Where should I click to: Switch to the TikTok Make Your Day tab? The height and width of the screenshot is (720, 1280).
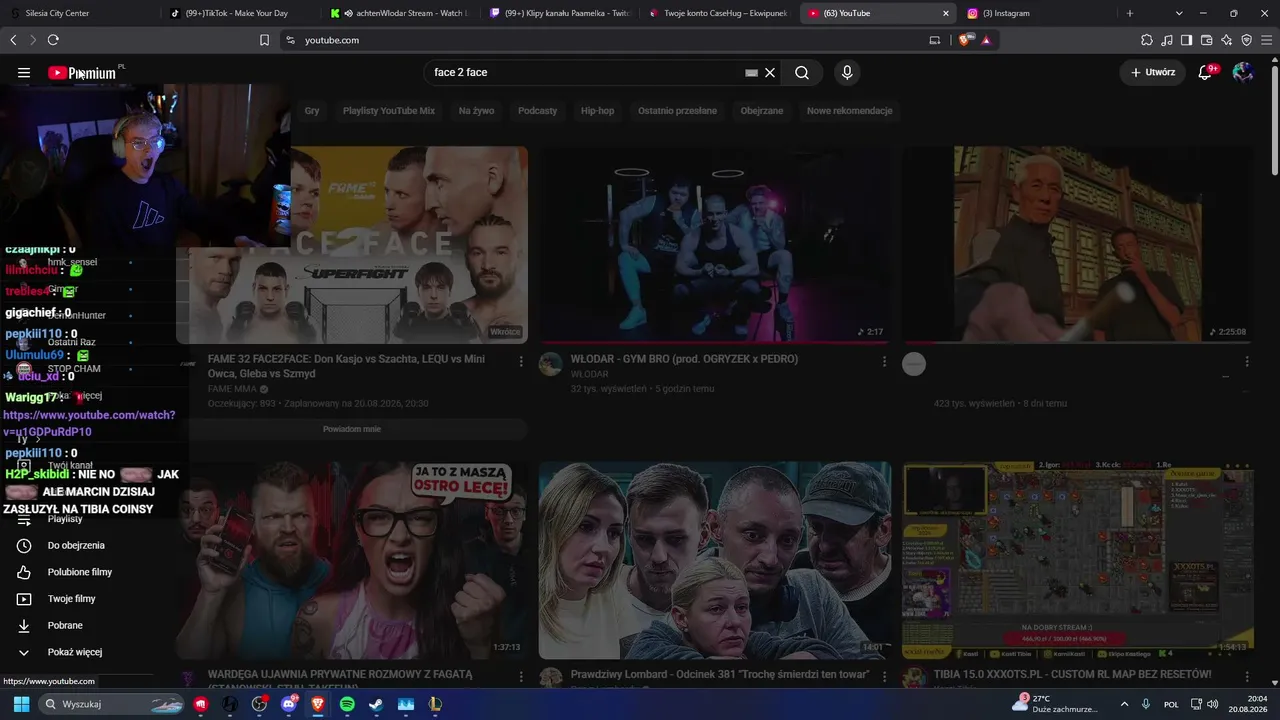(240, 13)
